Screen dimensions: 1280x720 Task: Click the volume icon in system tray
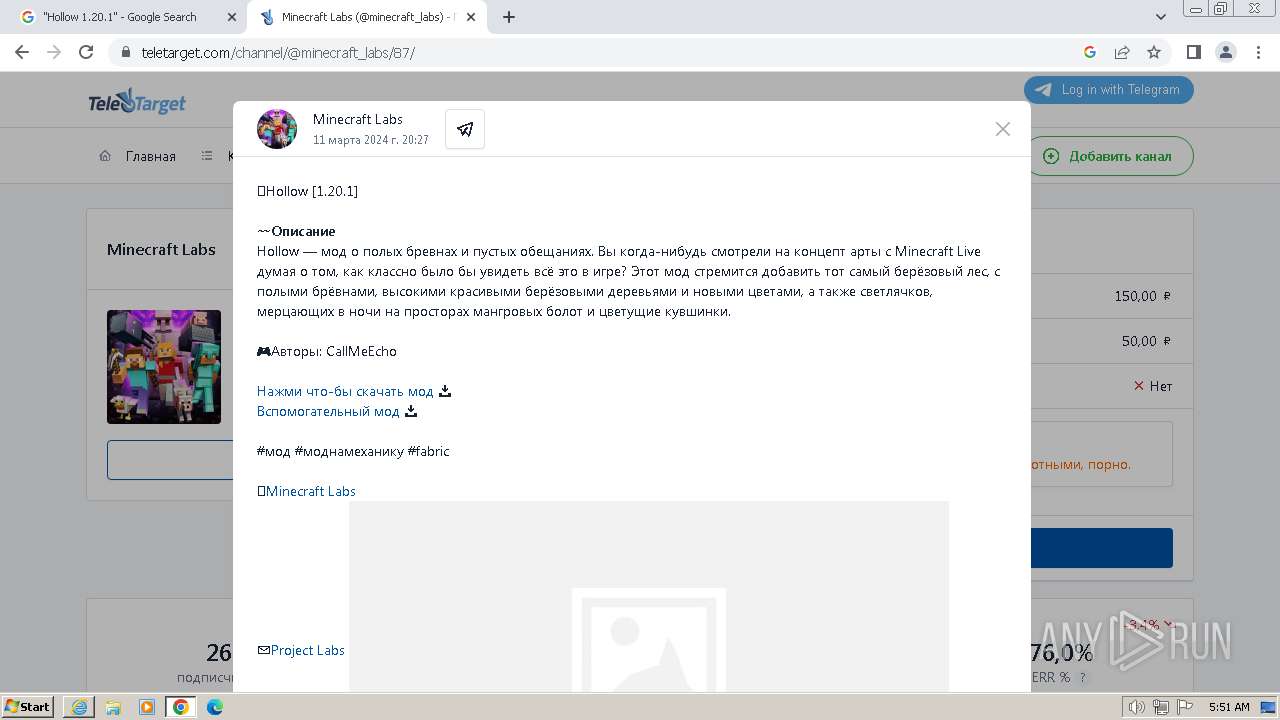[x=1138, y=707]
